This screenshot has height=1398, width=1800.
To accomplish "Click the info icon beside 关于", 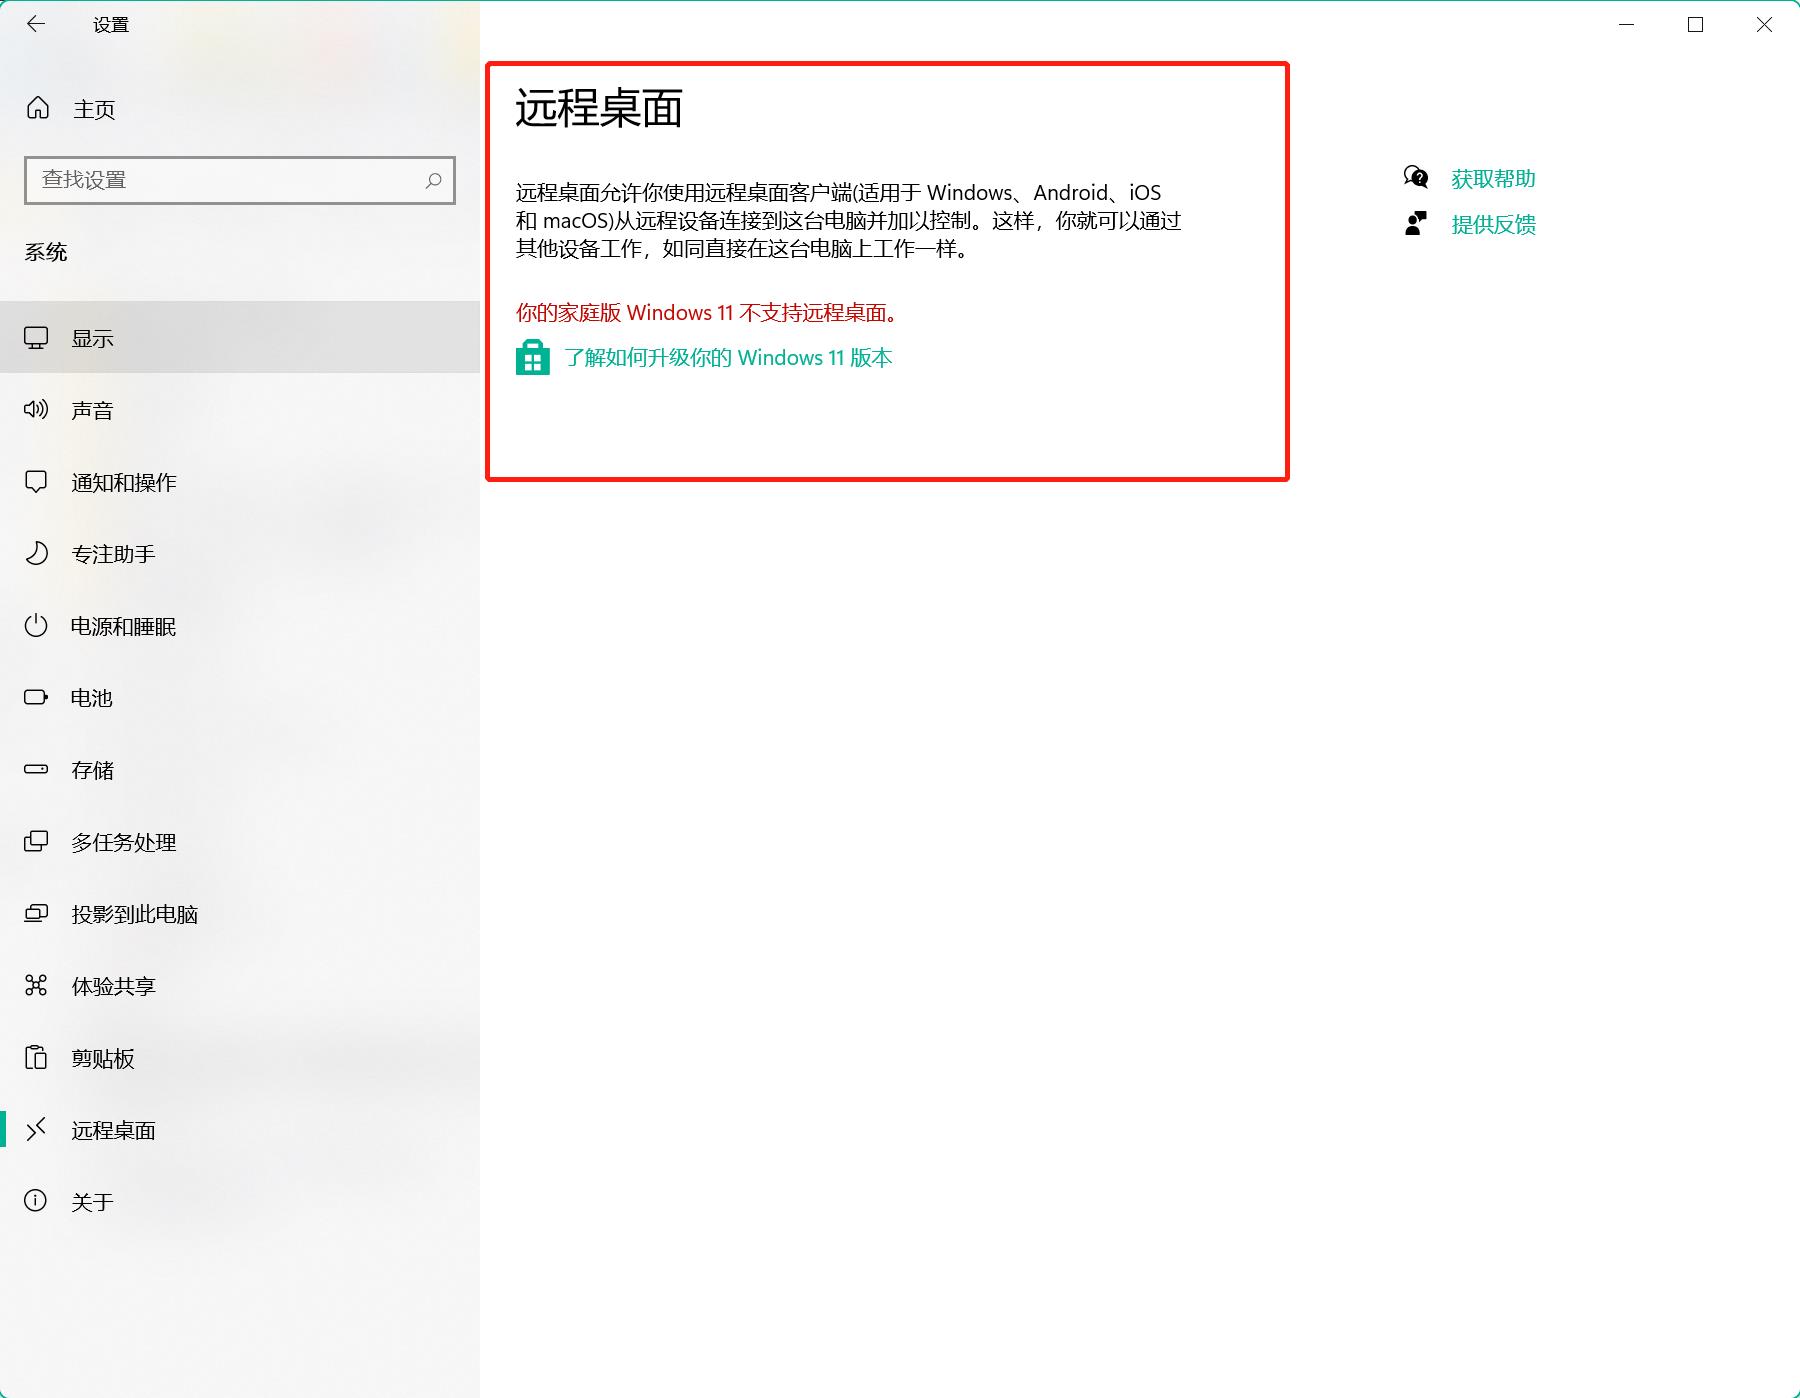I will pos(36,1201).
